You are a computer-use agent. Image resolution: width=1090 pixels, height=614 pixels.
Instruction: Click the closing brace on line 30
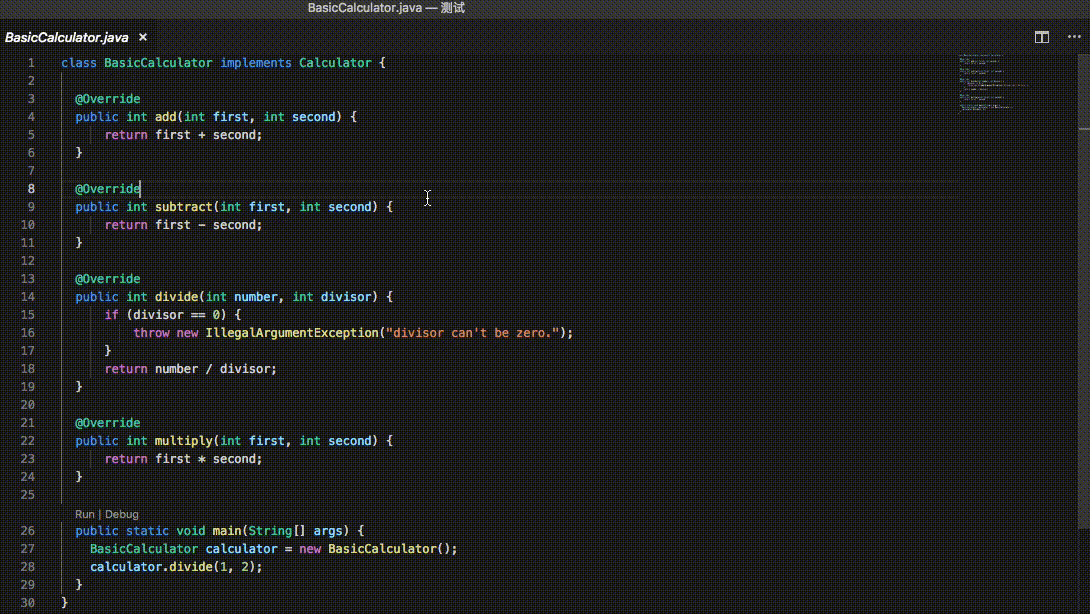[x=65, y=603]
